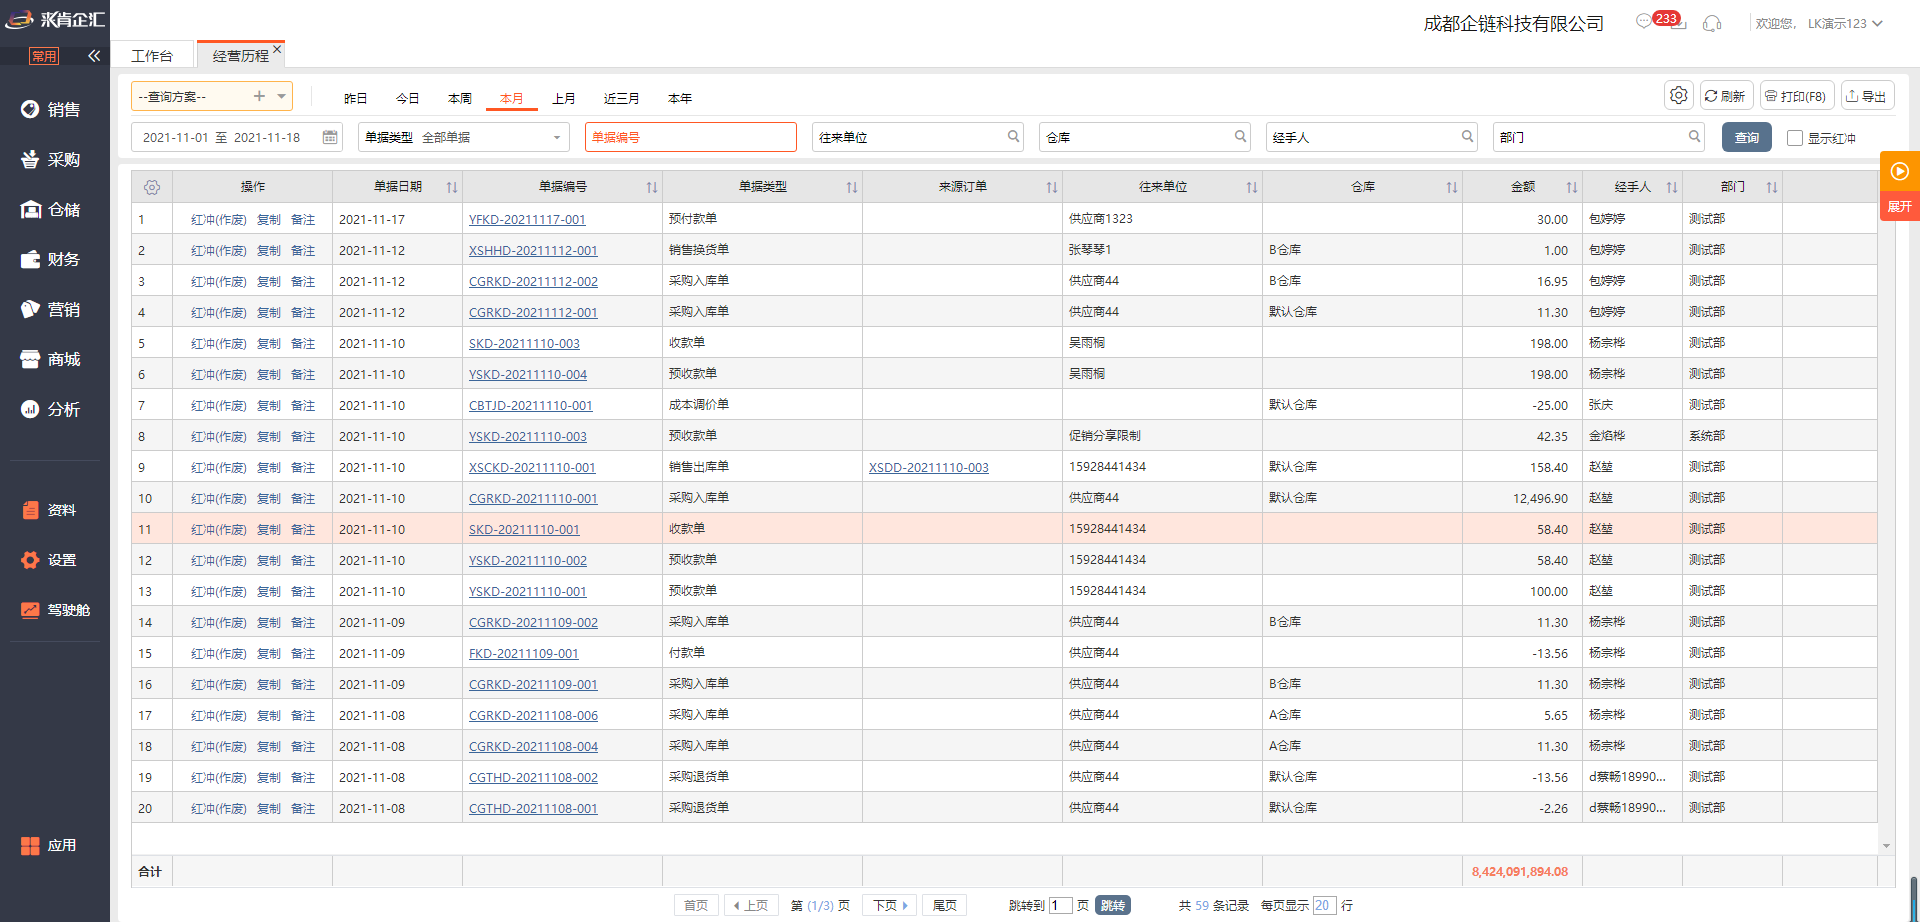The image size is (1920, 922).
Task: Click the blue 查询 button
Action: pos(1746,137)
